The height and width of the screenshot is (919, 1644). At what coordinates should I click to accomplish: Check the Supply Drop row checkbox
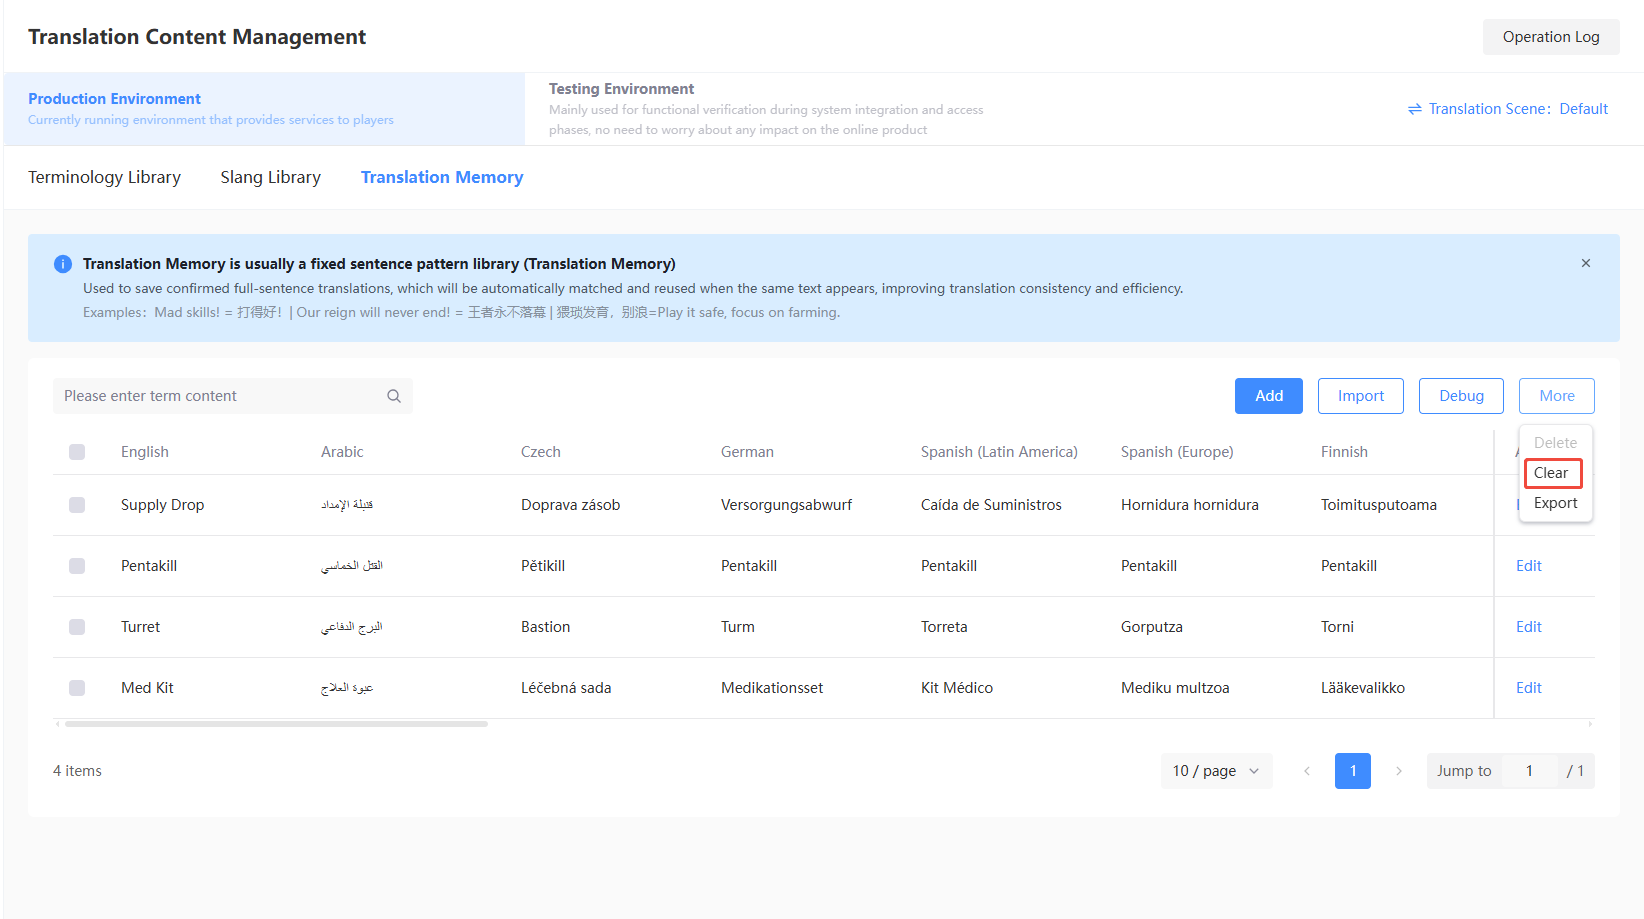tap(77, 505)
